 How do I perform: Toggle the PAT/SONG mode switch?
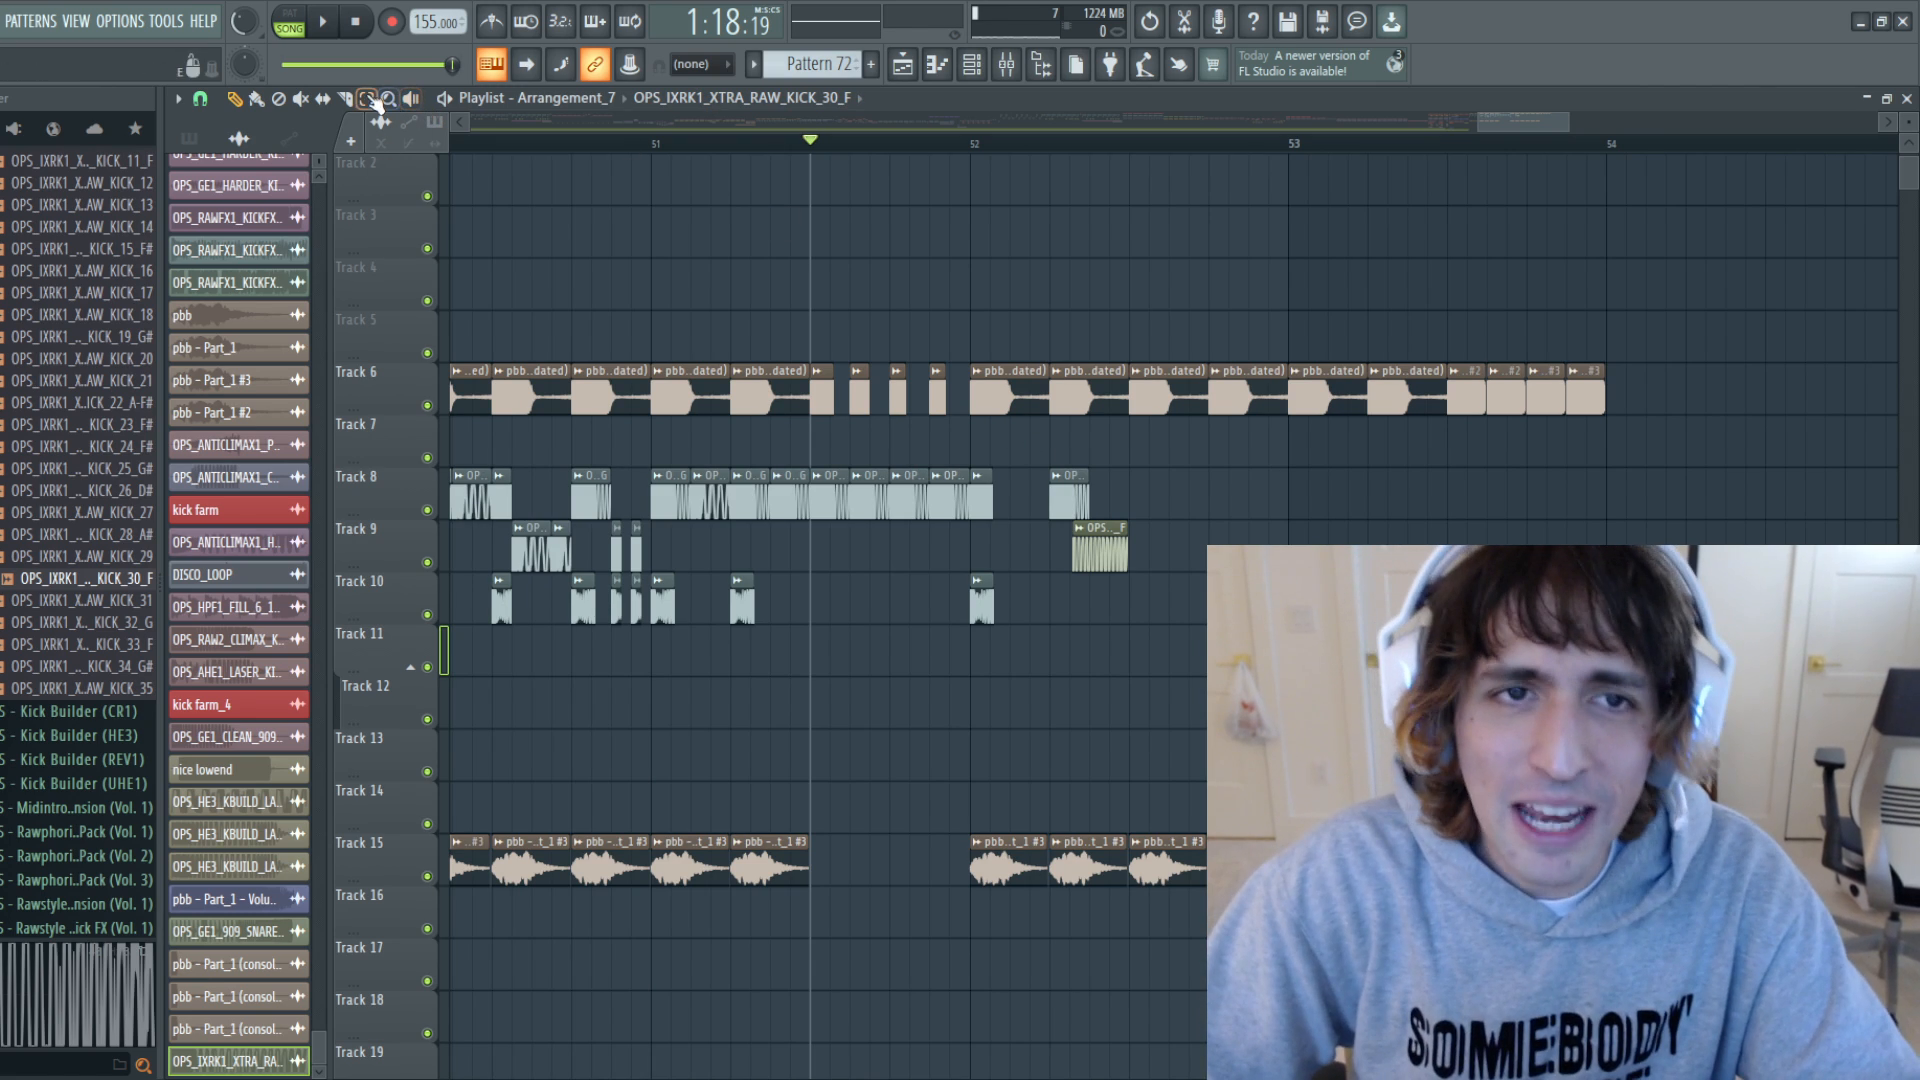coord(289,22)
